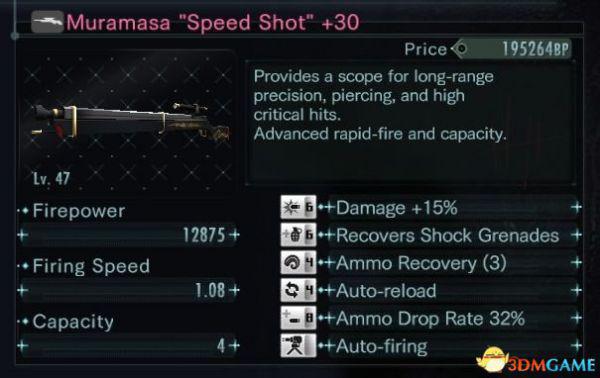The image size is (600, 378).
Task: Click the weapon description text box
Action: coord(410,123)
